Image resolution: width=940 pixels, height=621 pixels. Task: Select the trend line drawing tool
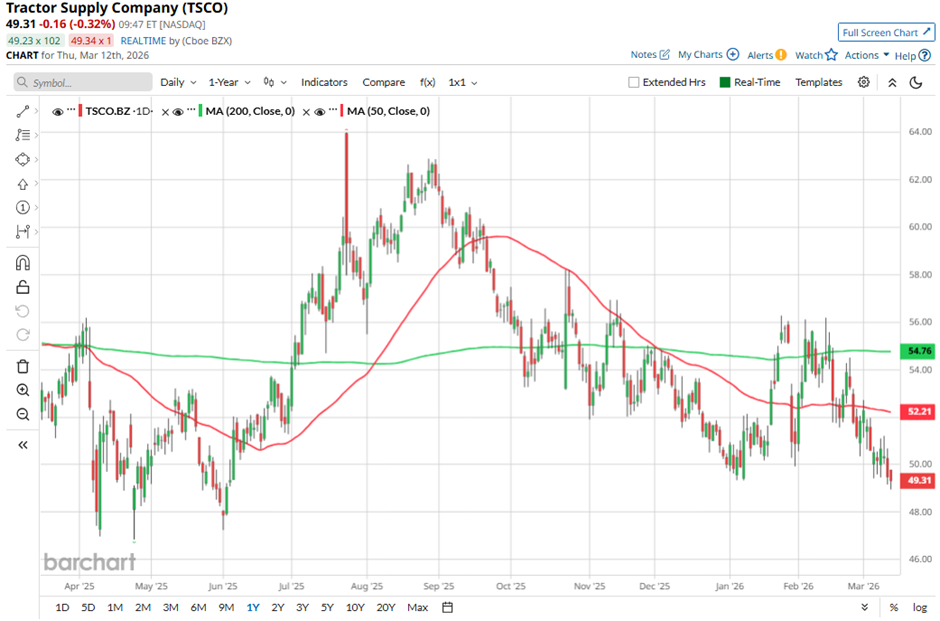(22, 111)
